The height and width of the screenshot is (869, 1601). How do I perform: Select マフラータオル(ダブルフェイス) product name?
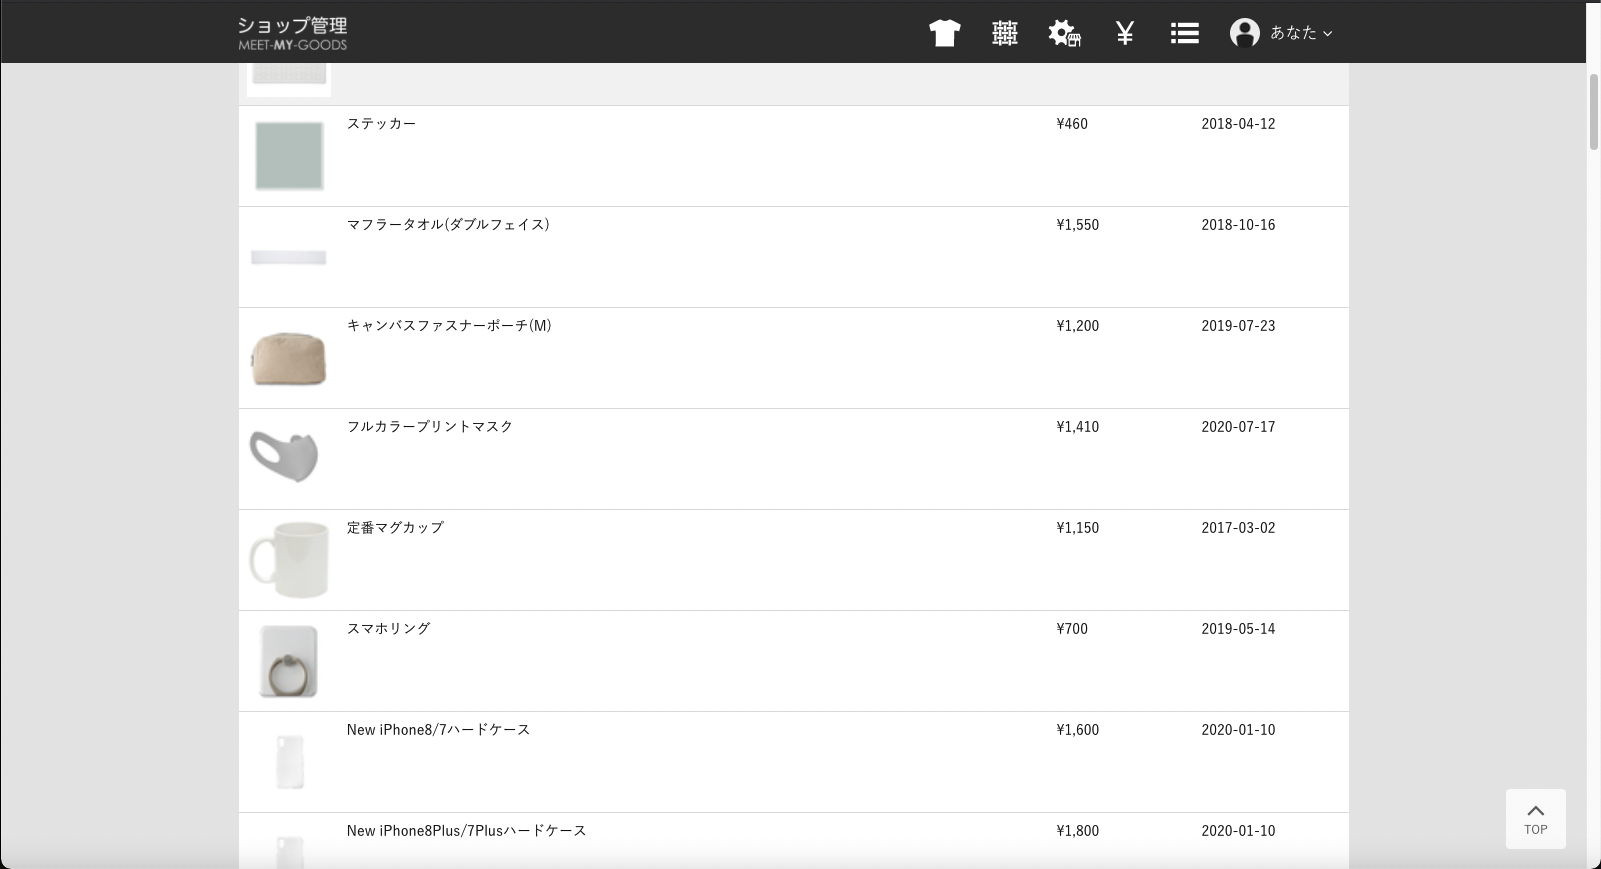tap(448, 225)
